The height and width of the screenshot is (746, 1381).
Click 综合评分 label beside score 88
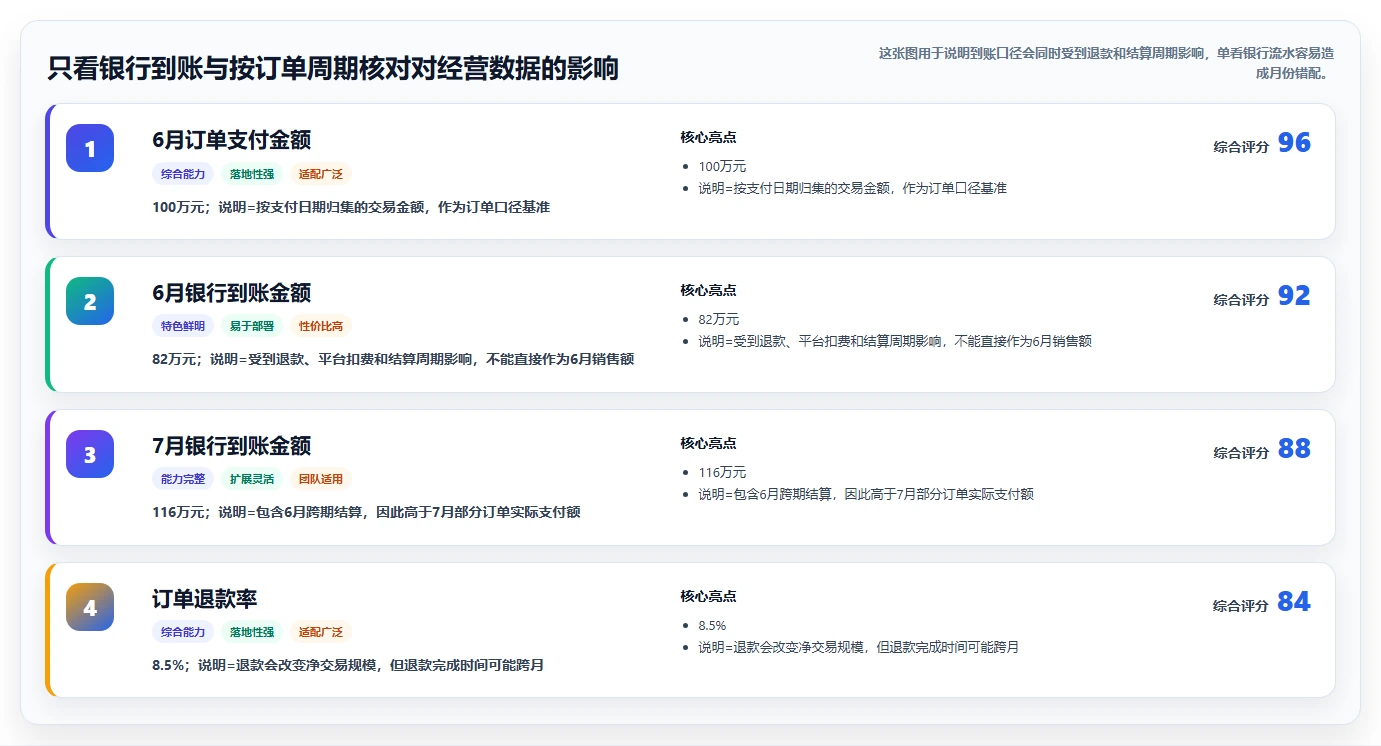[x=1241, y=452]
